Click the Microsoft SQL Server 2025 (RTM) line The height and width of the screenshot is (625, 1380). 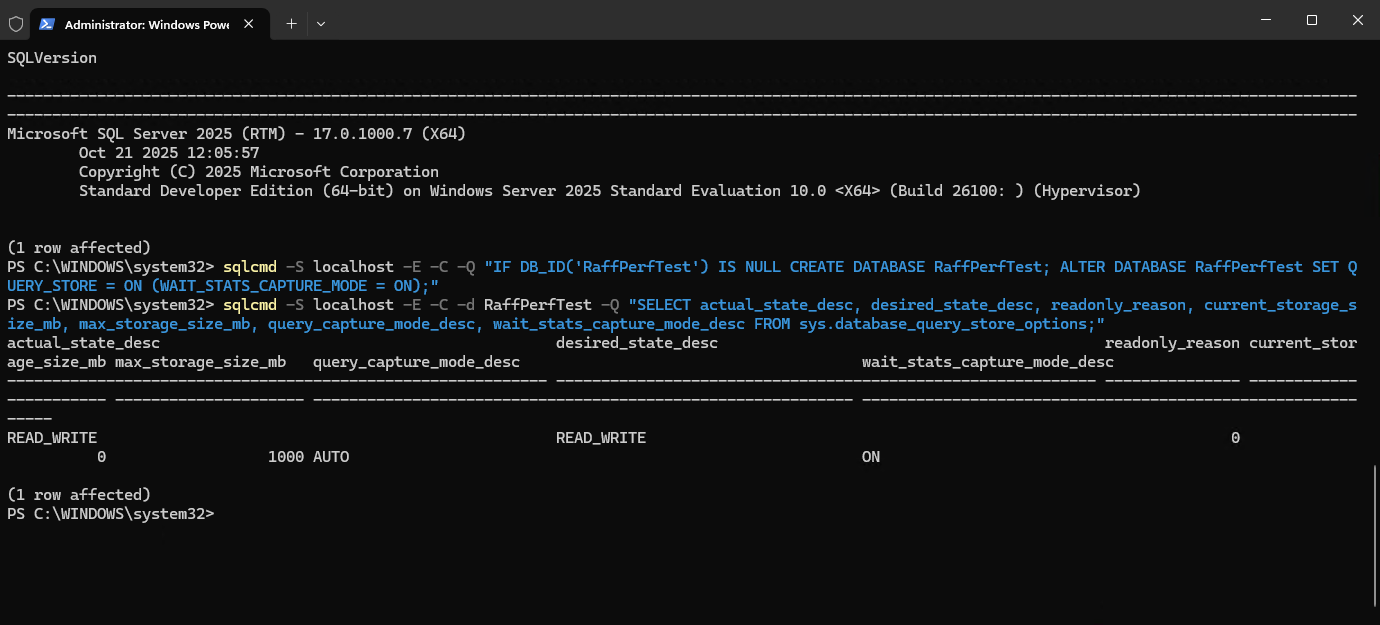tap(236, 134)
